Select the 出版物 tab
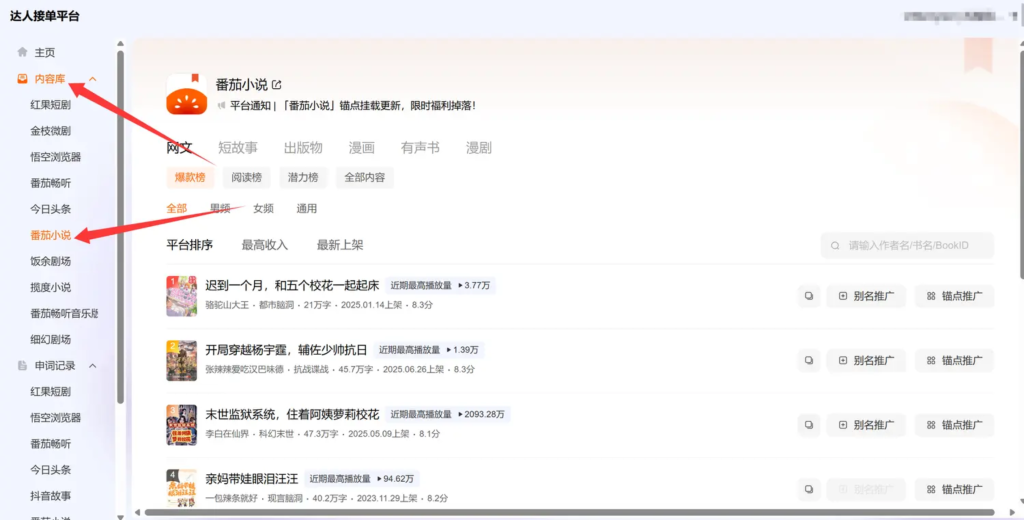Screen dimensions: 1024x520 pos(303,148)
